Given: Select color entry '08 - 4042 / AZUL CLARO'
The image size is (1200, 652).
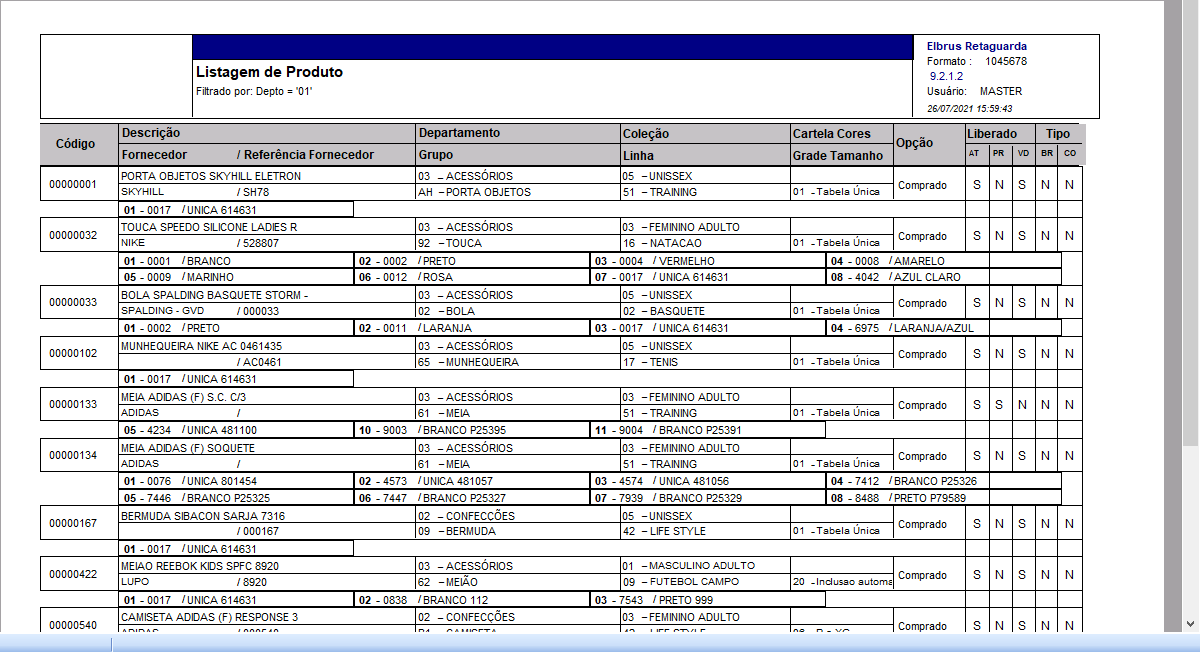Looking at the screenshot, I should 896,277.
